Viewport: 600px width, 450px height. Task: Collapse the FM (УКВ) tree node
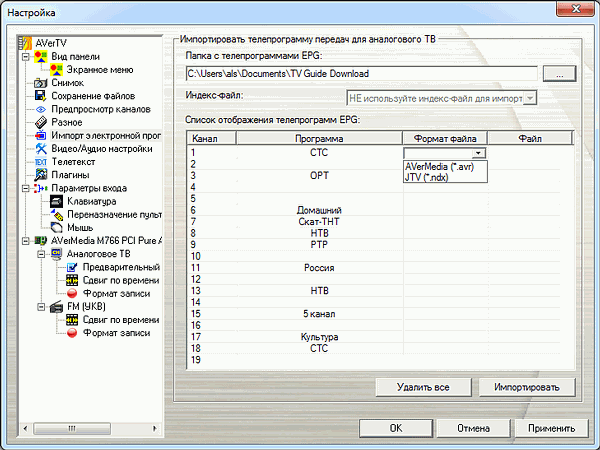[x=41, y=307]
